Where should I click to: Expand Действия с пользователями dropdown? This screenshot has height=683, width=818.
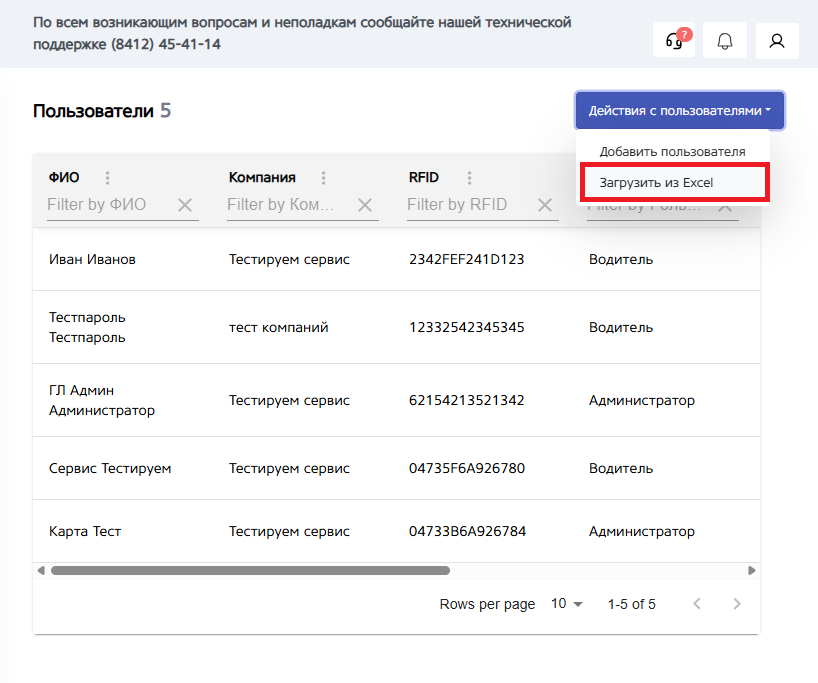click(x=680, y=111)
